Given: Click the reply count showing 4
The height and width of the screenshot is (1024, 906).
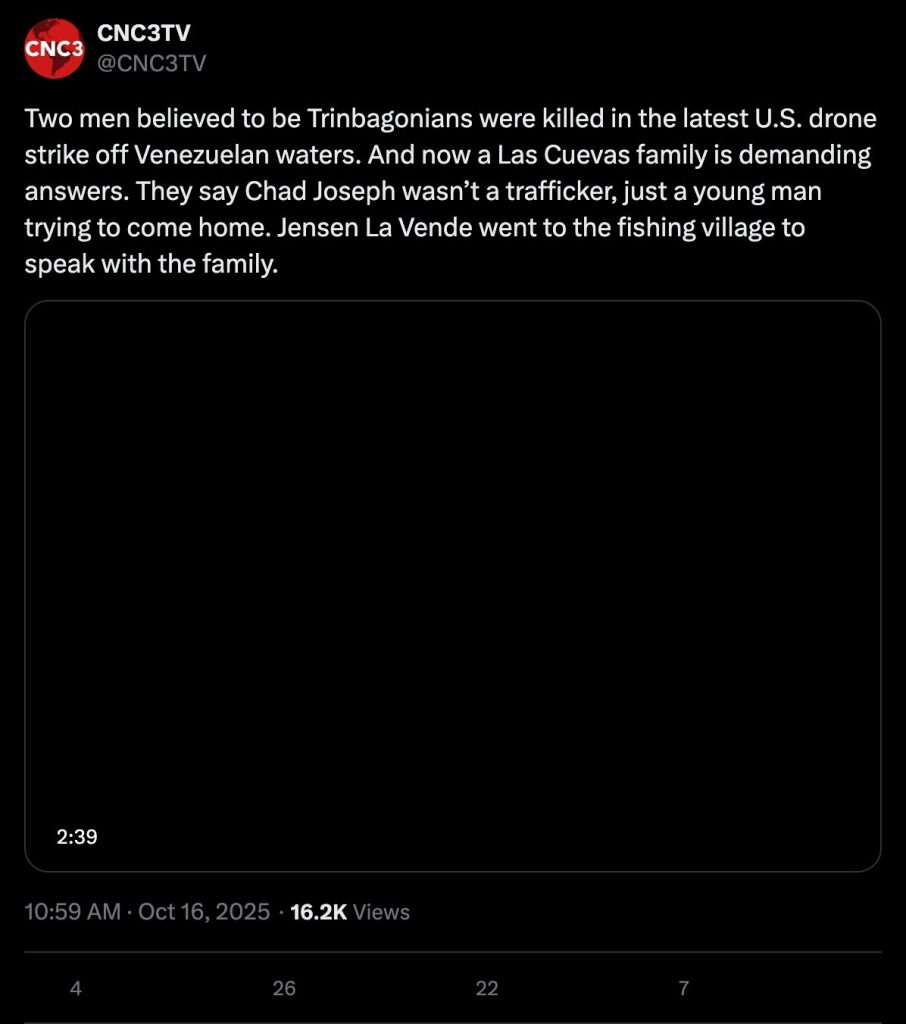Looking at the screenshot, I should click(x=76, y=988).
